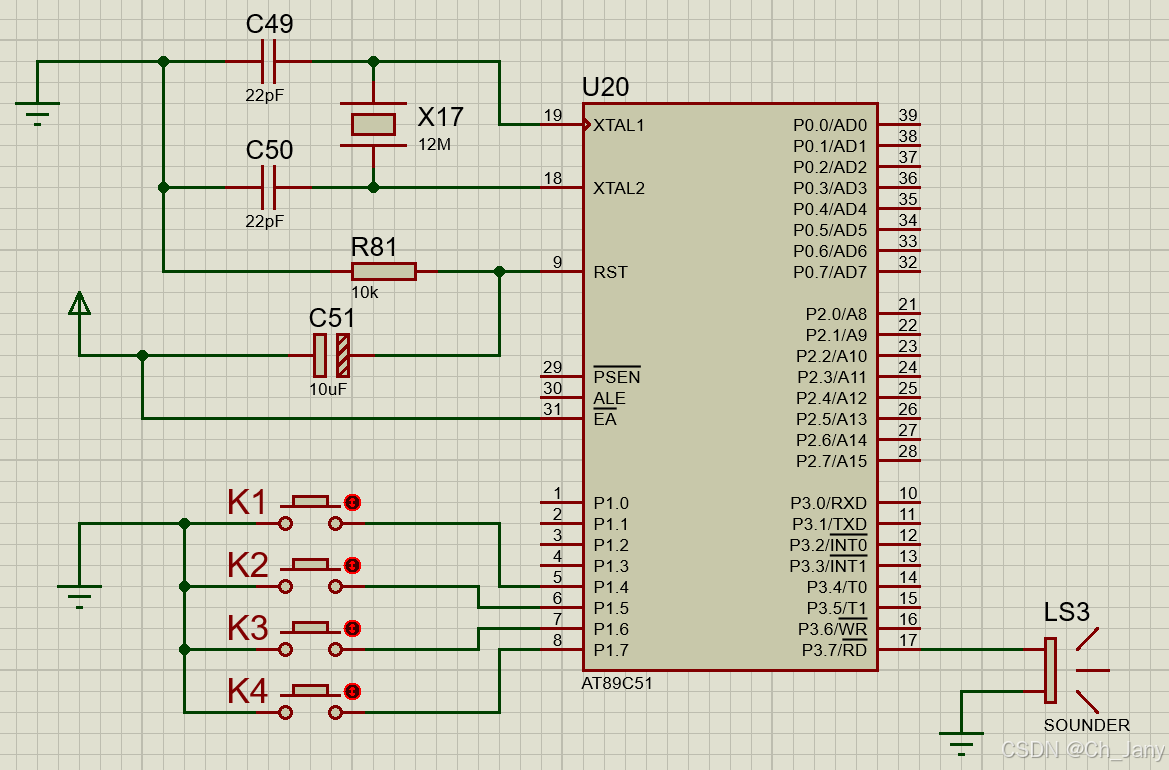Viewport: 1169px width, 770px height.
Task: Click pin number 19 at XTAL1
Action: 552,116
